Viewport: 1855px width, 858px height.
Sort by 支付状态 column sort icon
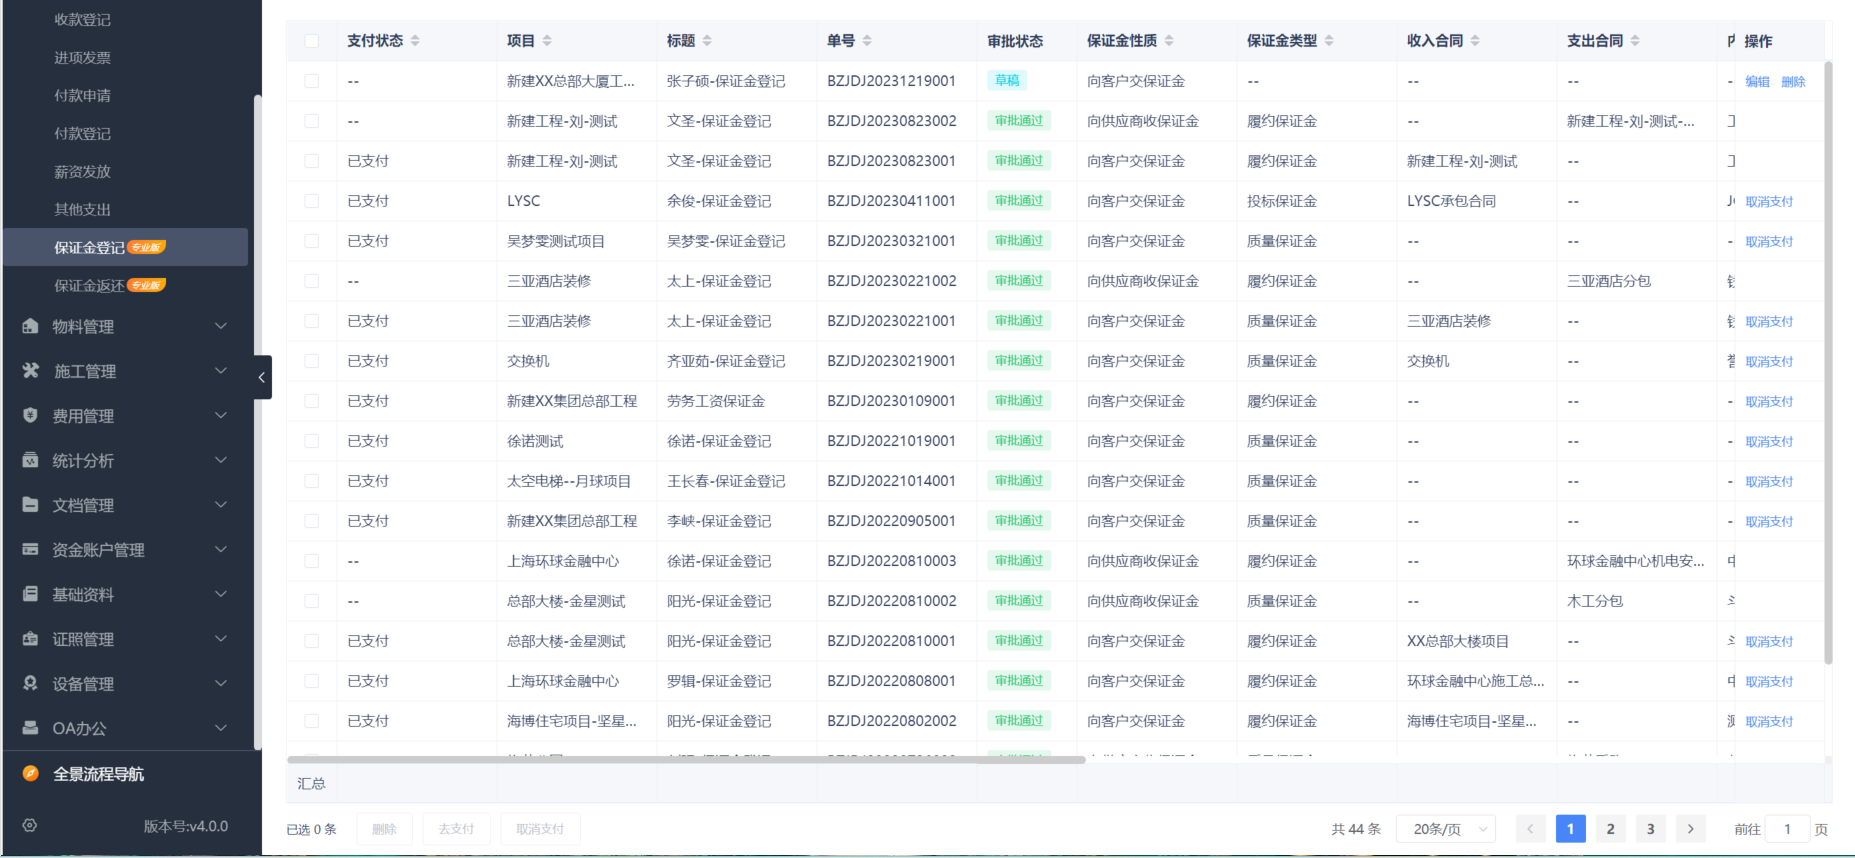[x=415, y=41]
